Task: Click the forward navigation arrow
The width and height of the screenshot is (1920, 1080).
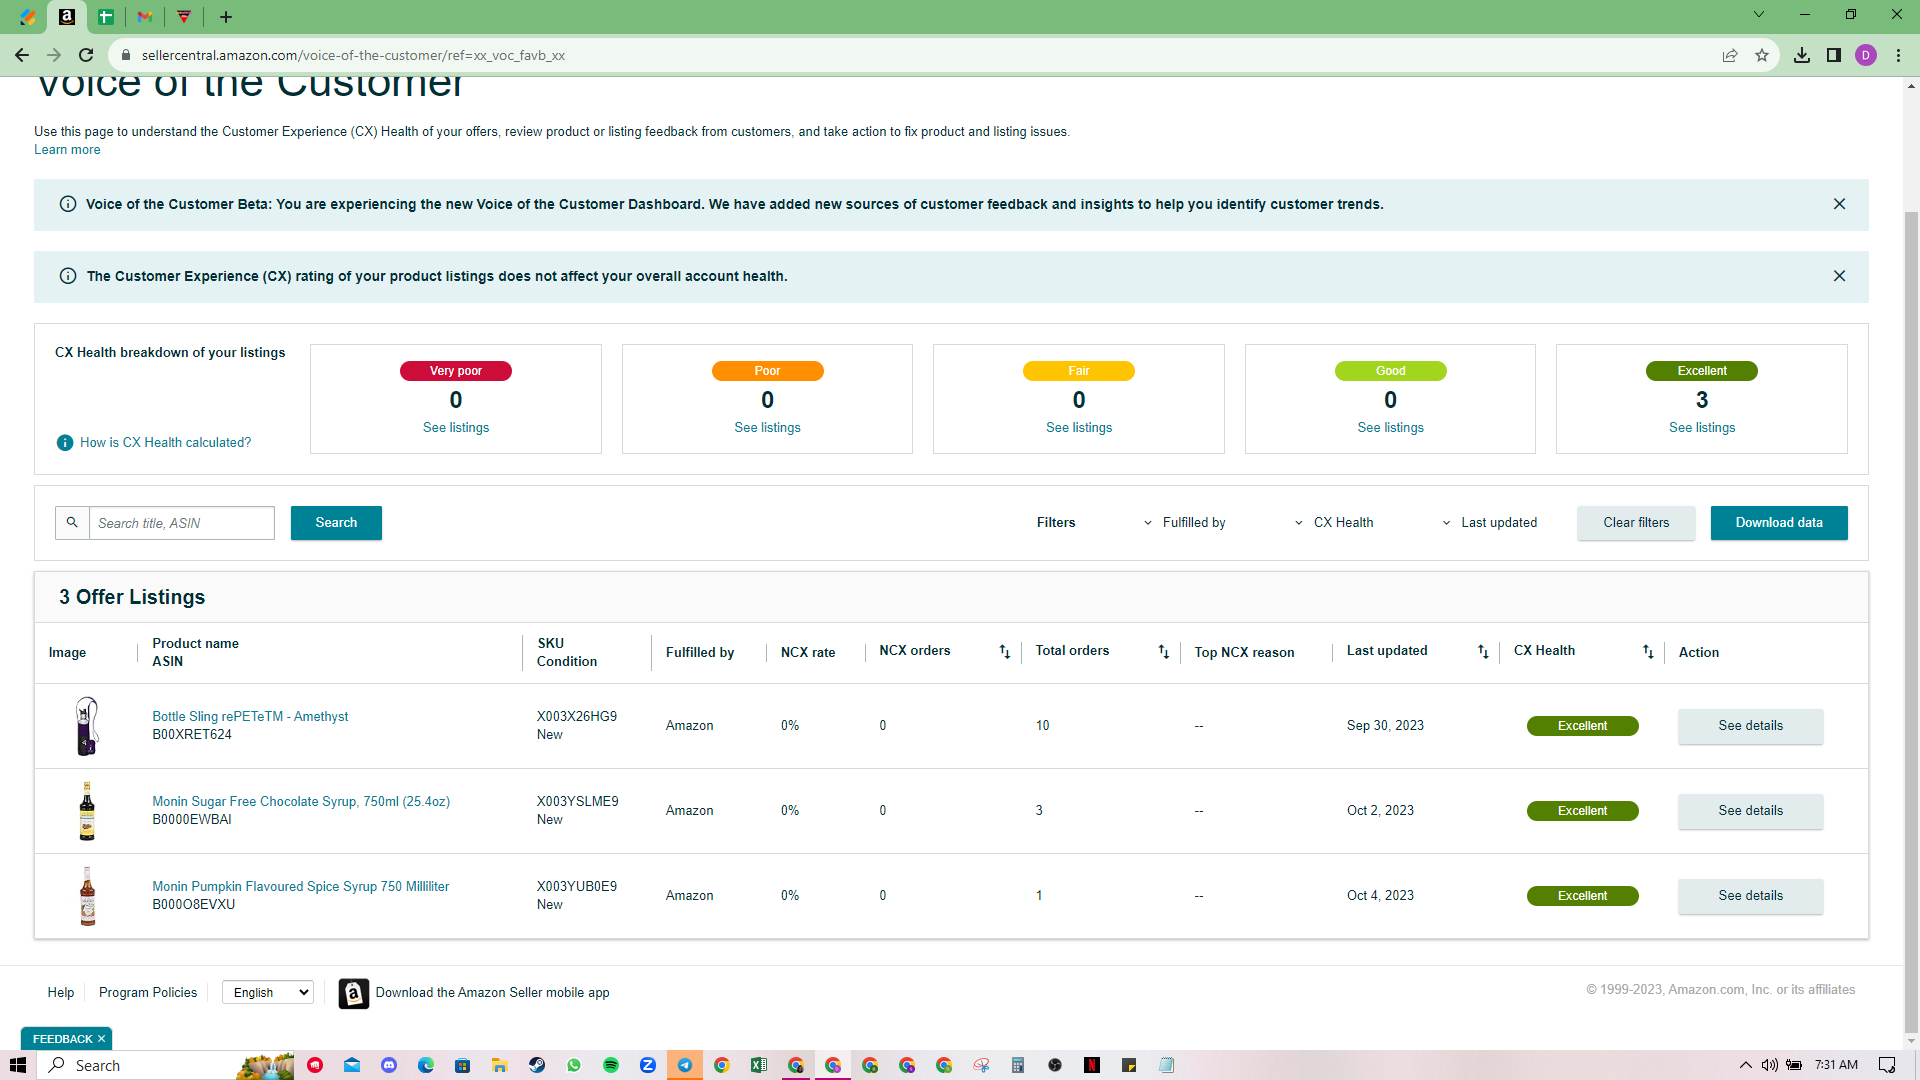Action: pyautogui.click(x=54, y=55)
